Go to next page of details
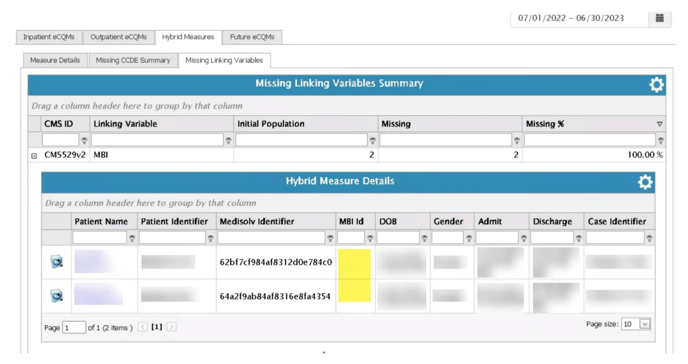The height and width of the screenshot is (364, 688). [172, 327]
